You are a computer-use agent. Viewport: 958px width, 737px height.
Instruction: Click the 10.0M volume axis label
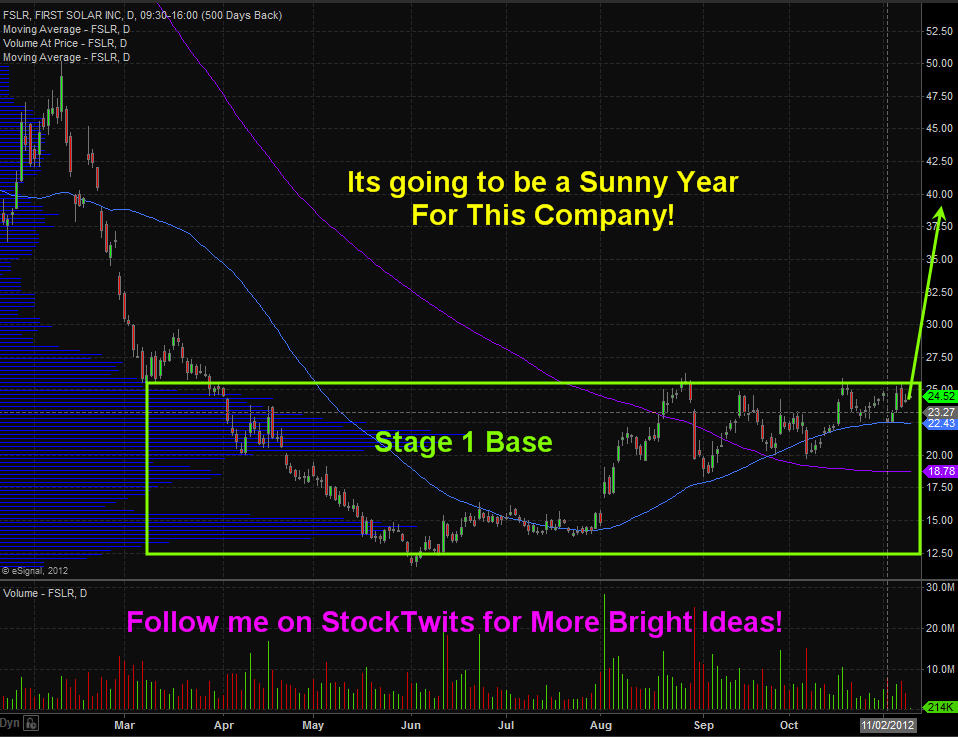(940, 669)
